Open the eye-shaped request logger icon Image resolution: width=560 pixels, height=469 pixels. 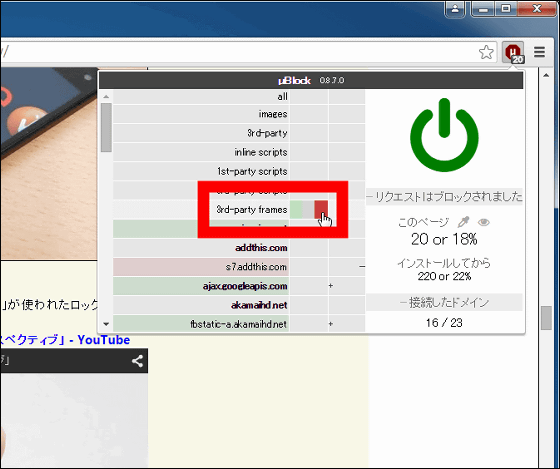(x=484, y=223)
